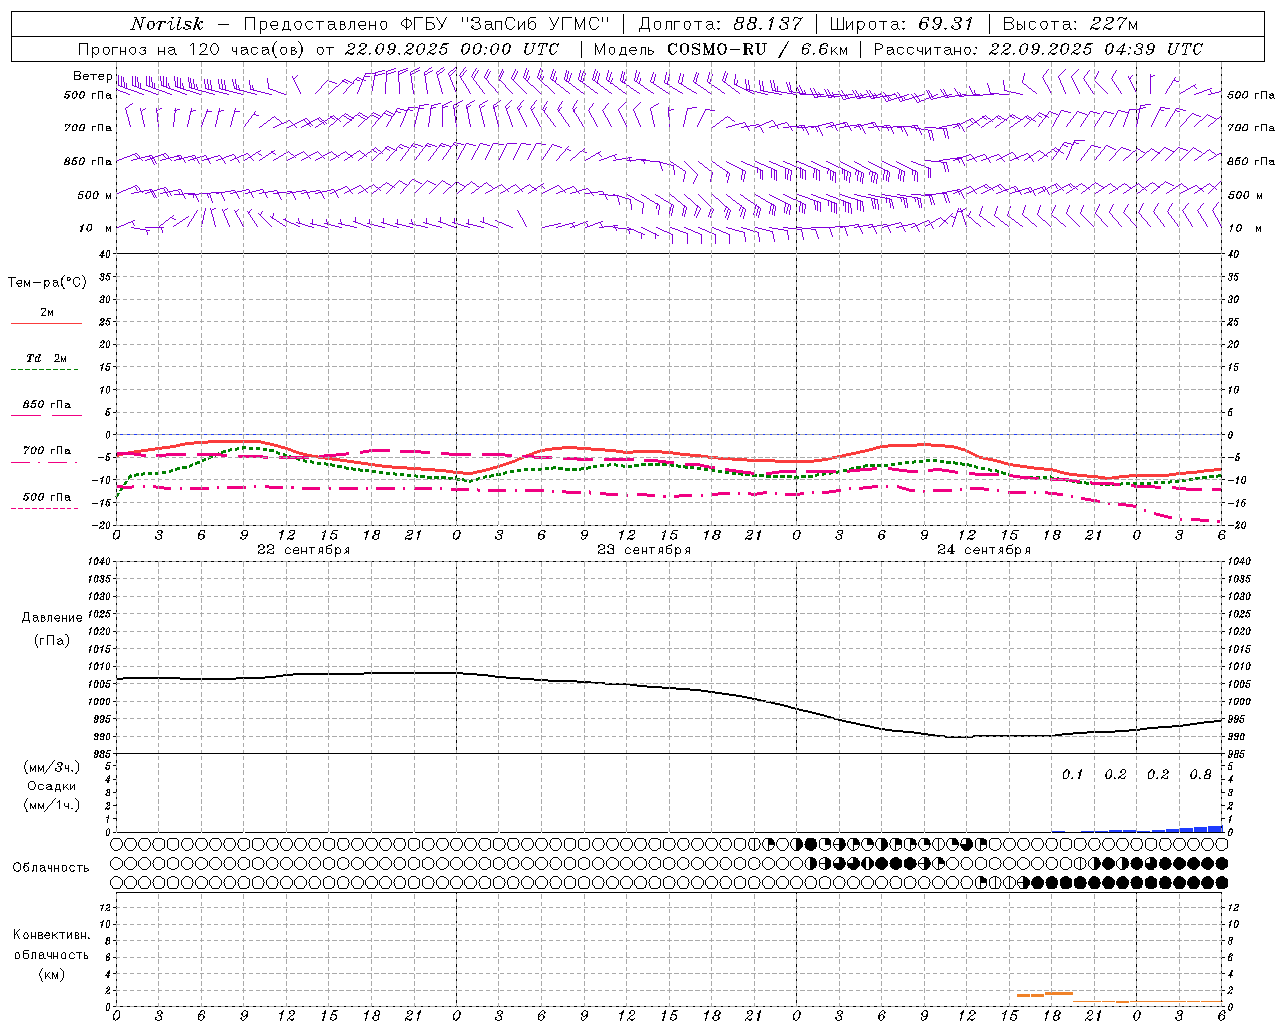
Task: Click the latitude value "Широта: 69.31"
Action: point(902,24)
